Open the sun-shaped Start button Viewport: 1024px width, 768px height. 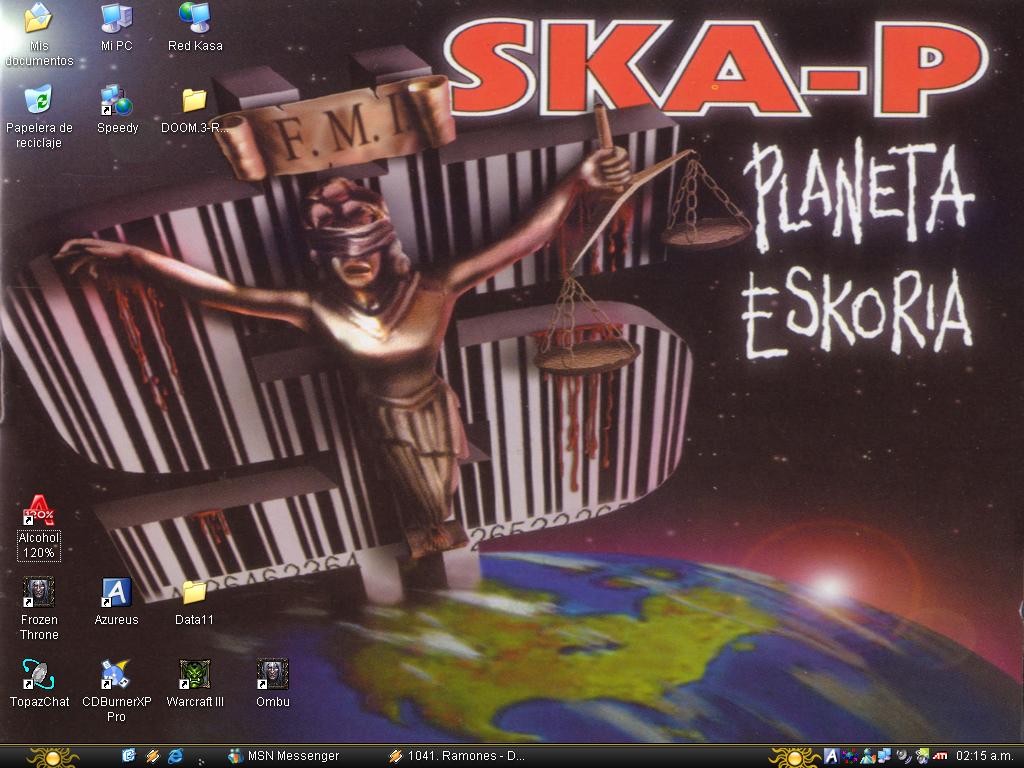(x=54, y=758)
